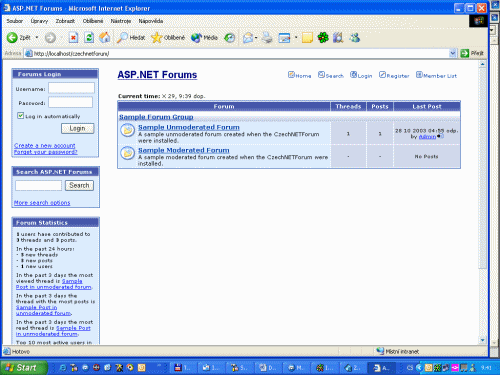Image resolution: width=500 pixels, height=375 pixels.
Task: Click the Print toolbar icon
Action: [267, 38]
